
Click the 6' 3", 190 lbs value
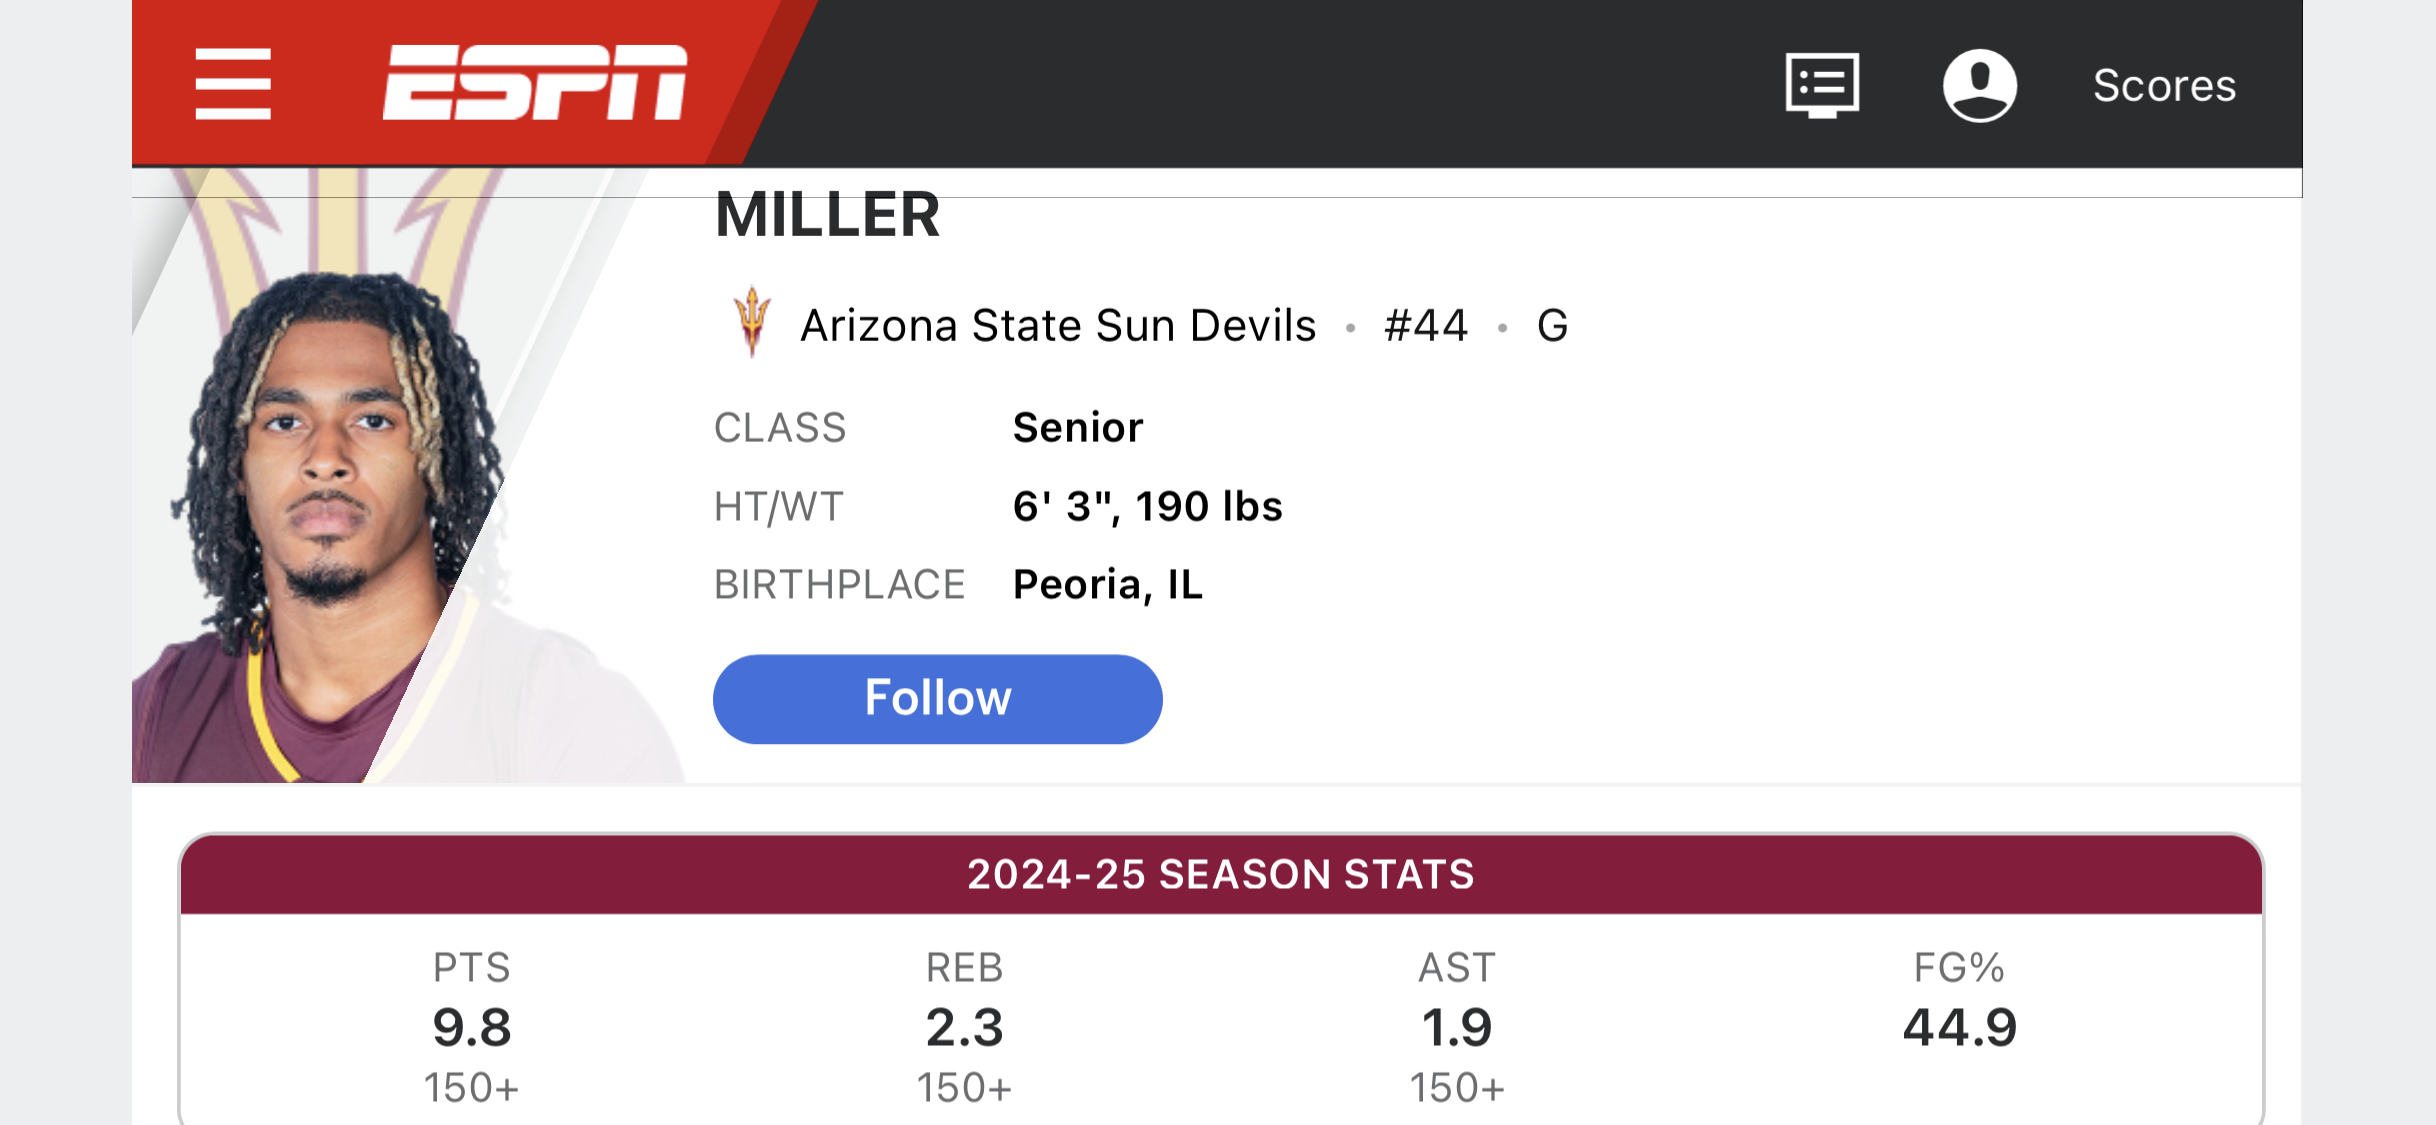click(1147, 507)
